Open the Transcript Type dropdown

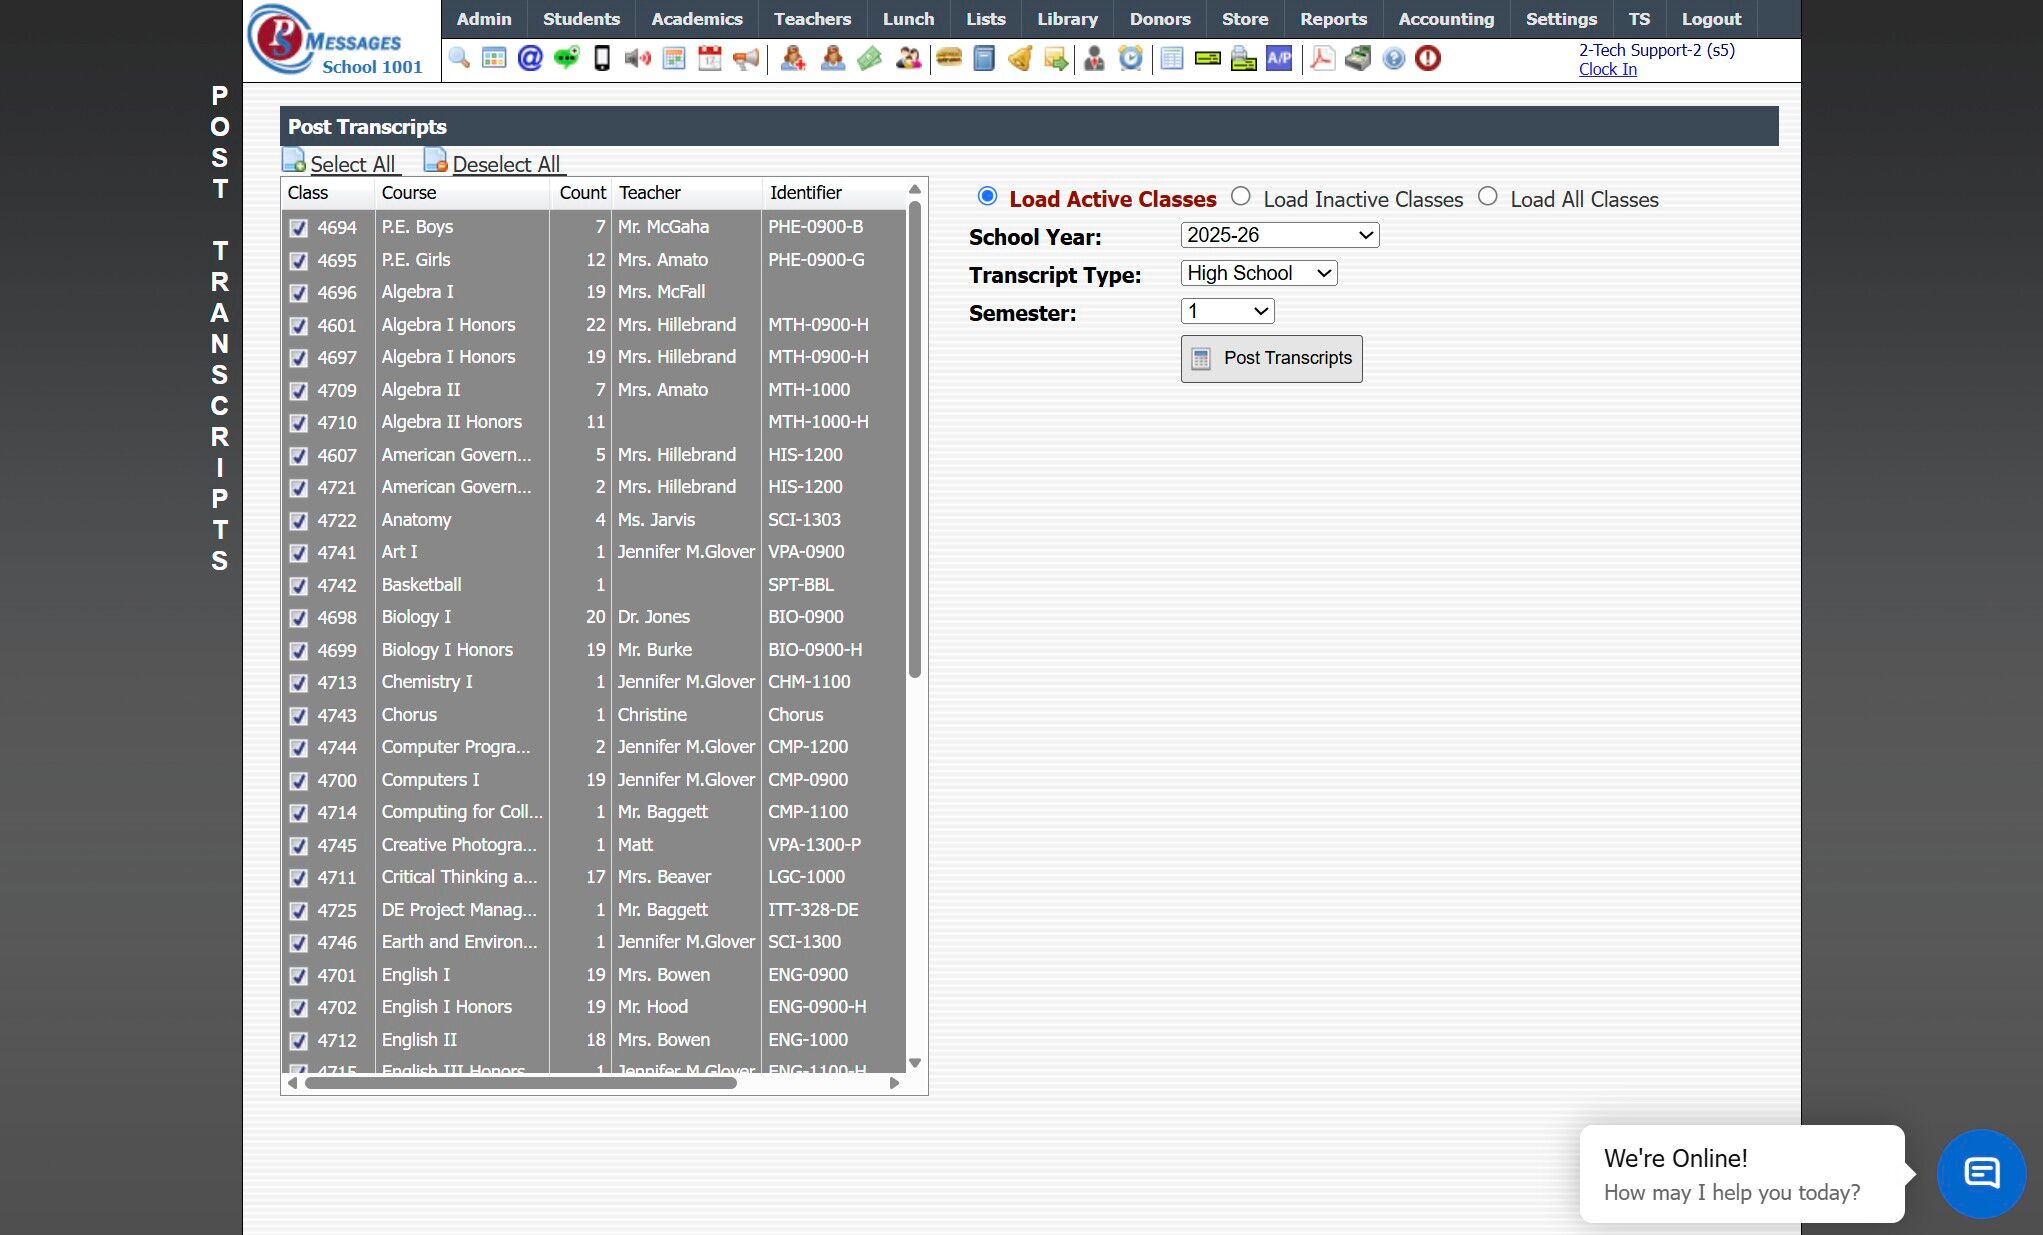[x=1258, y=273]
